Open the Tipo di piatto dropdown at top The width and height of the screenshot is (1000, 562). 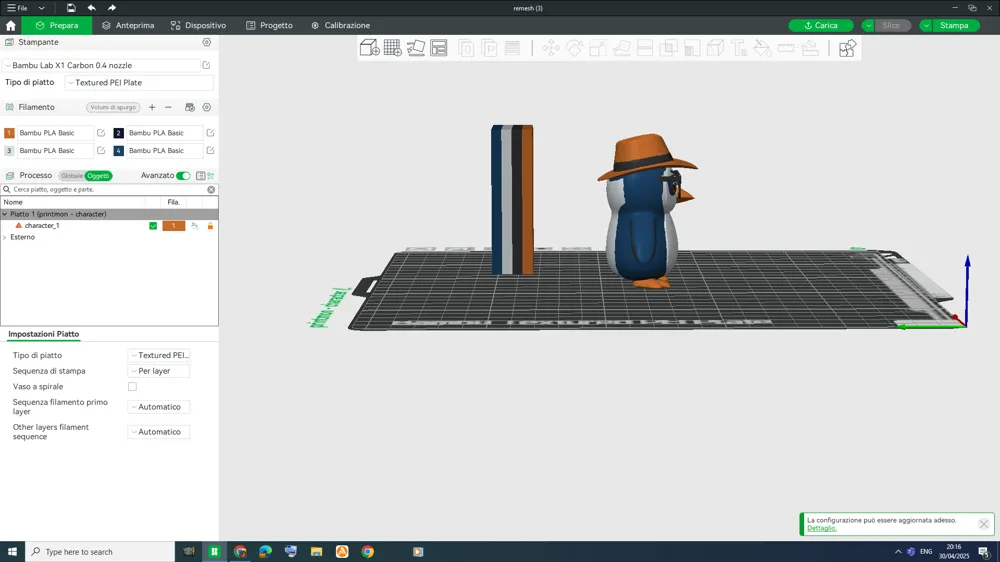click(139, 82)
